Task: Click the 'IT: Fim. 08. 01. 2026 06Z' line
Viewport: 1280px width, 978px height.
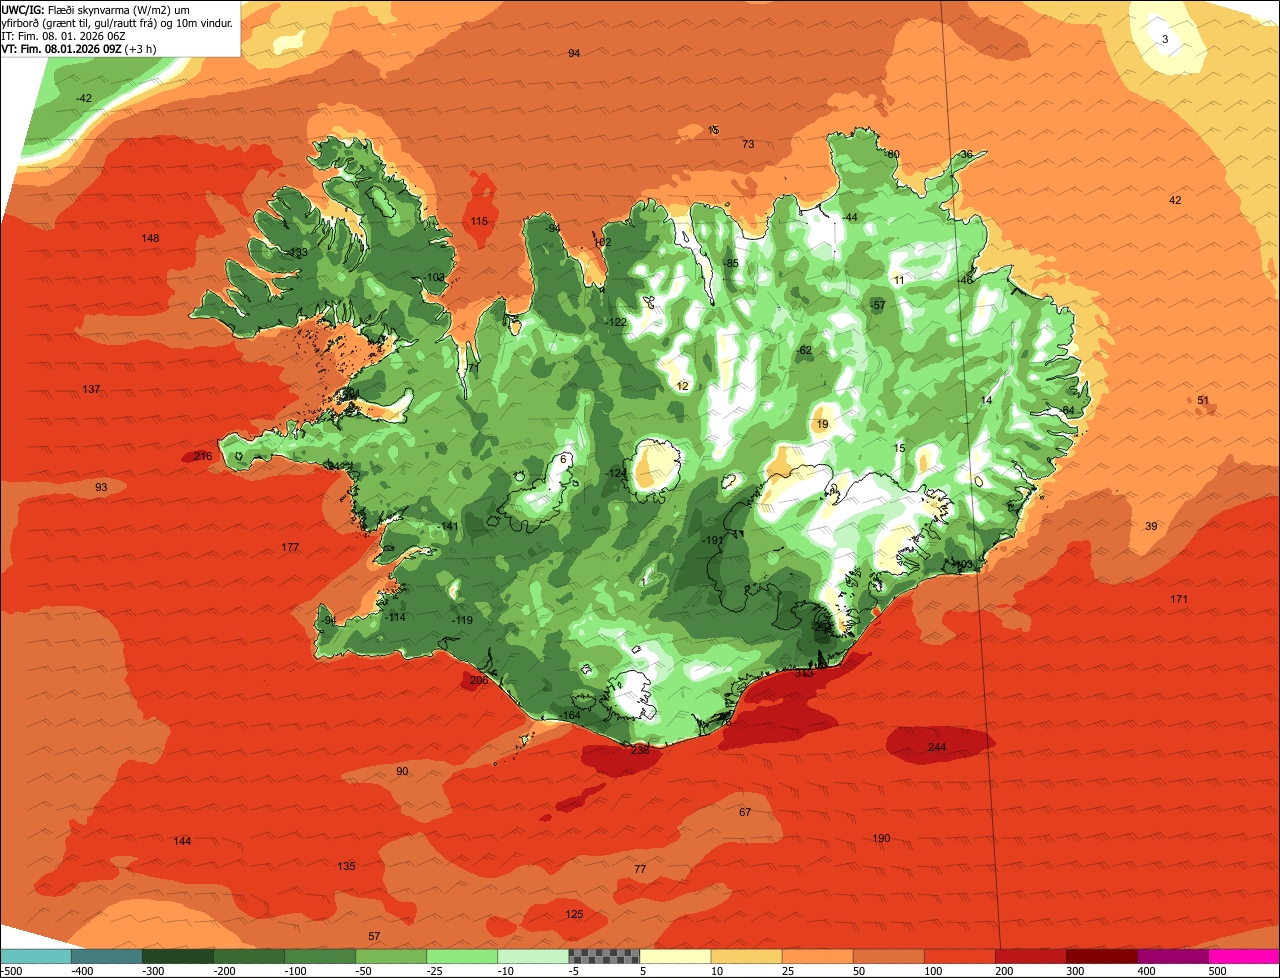Action: (63, 35)
